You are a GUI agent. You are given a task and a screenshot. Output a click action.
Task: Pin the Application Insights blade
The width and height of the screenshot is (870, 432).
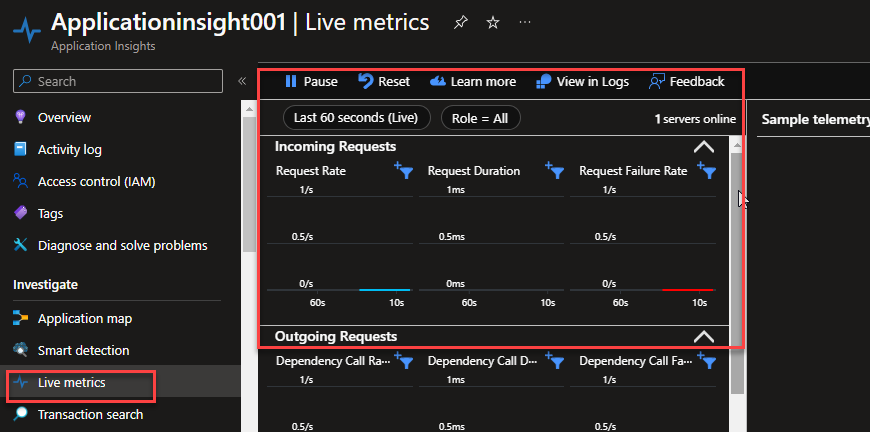click(459, 22)
